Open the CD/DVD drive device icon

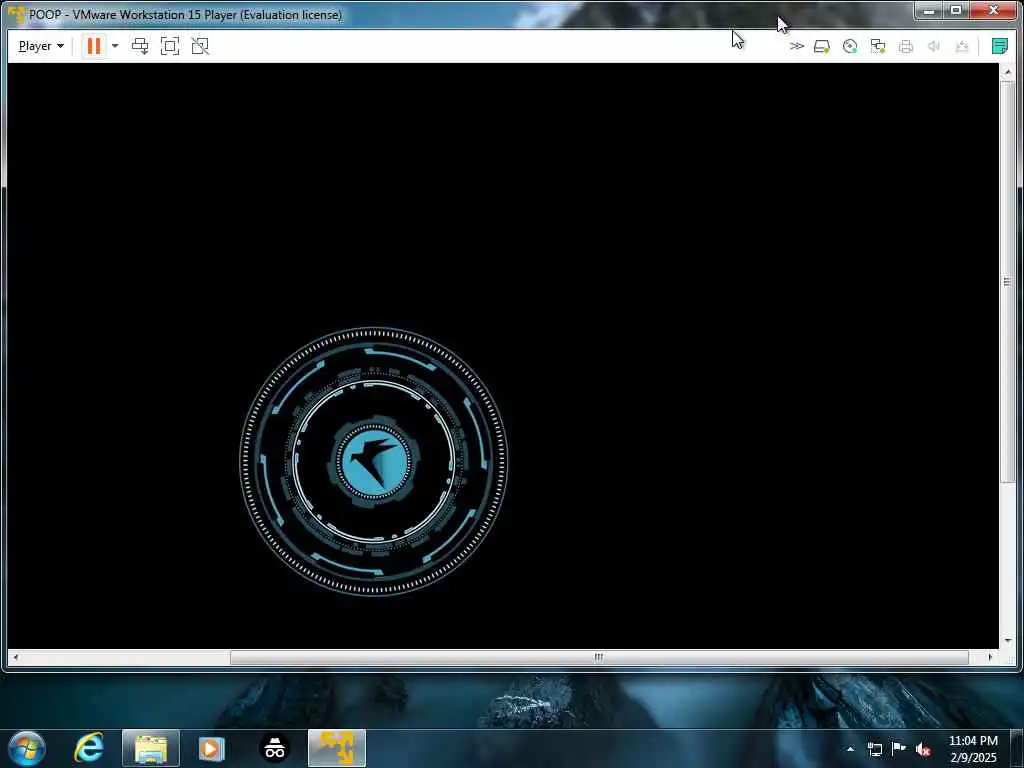850,46
